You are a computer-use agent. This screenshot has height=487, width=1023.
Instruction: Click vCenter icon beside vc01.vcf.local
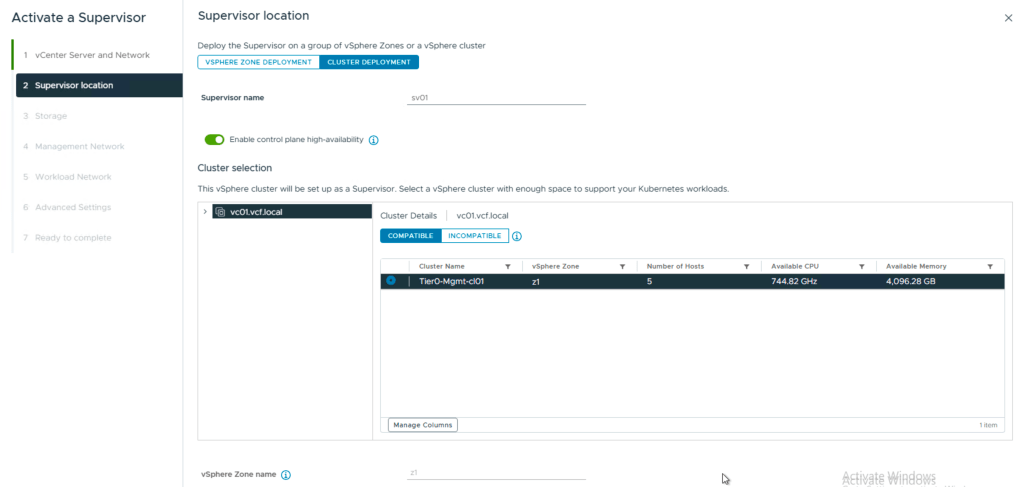(220, 212)
